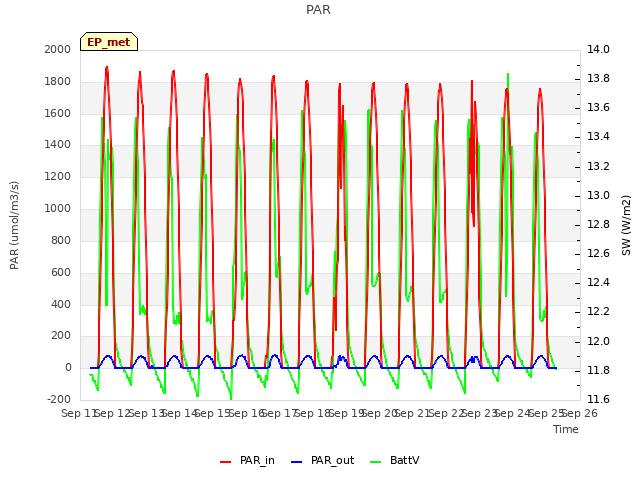Click the 12.6 right axis tick label
This screenshot has width=640, height=480.
point(598,254)
